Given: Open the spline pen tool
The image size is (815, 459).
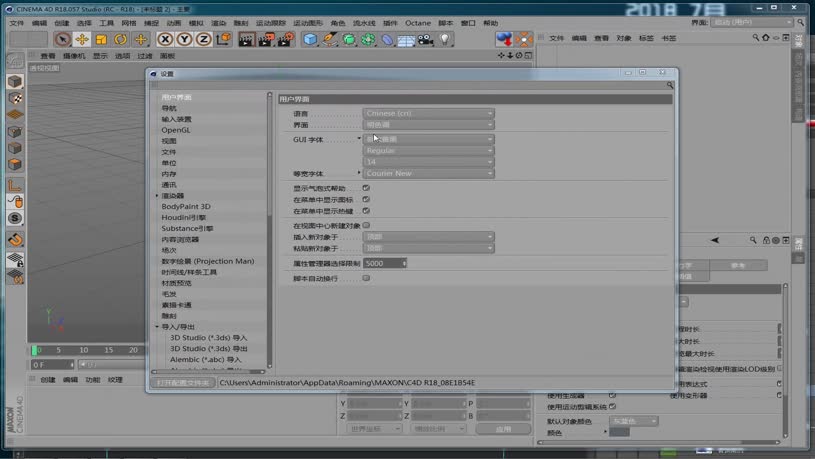Looking at the screenshot, I should coord(330,39).
